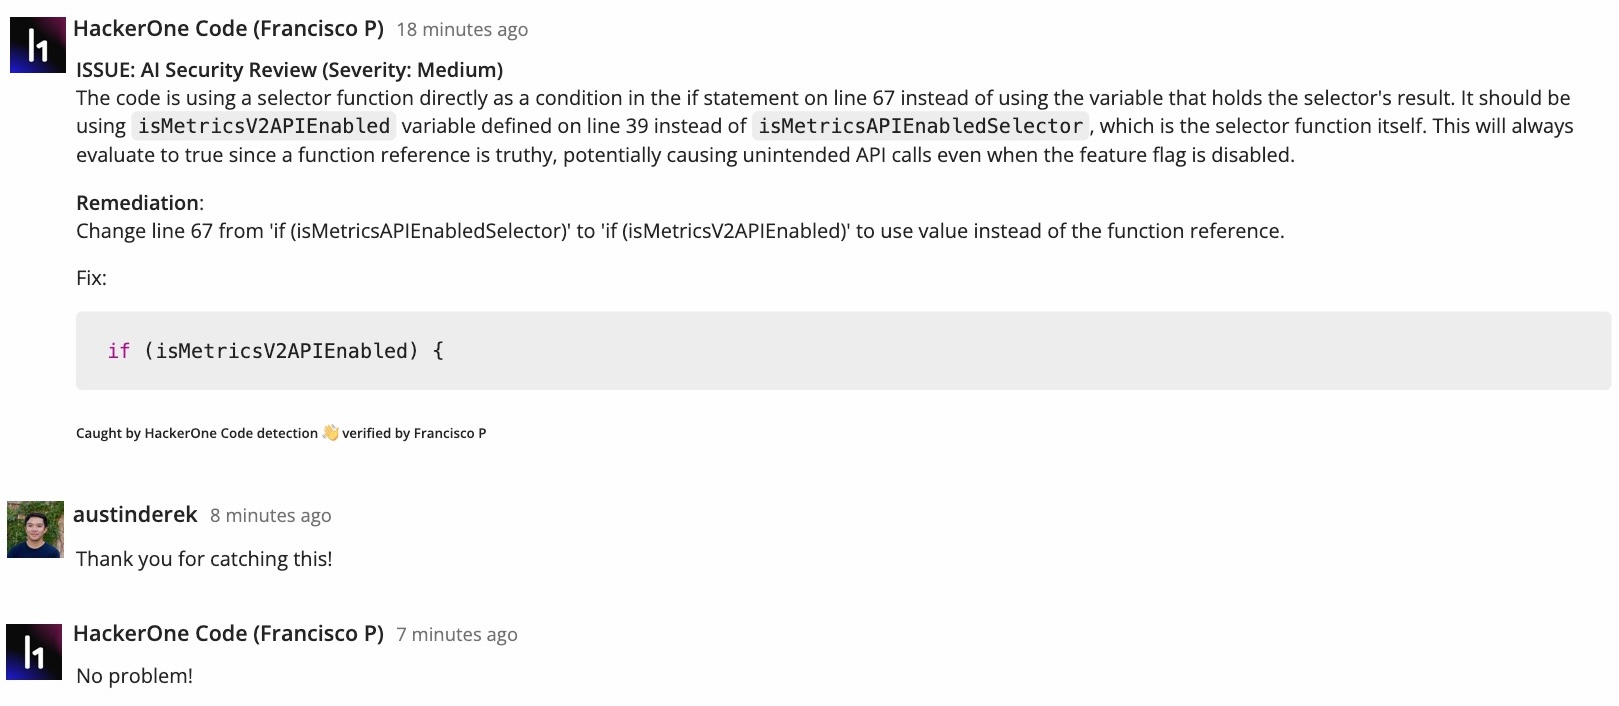Click the "if" keyword in code block
The width and height of the screenshot is (1619, 706).
[x=119, y=351]
